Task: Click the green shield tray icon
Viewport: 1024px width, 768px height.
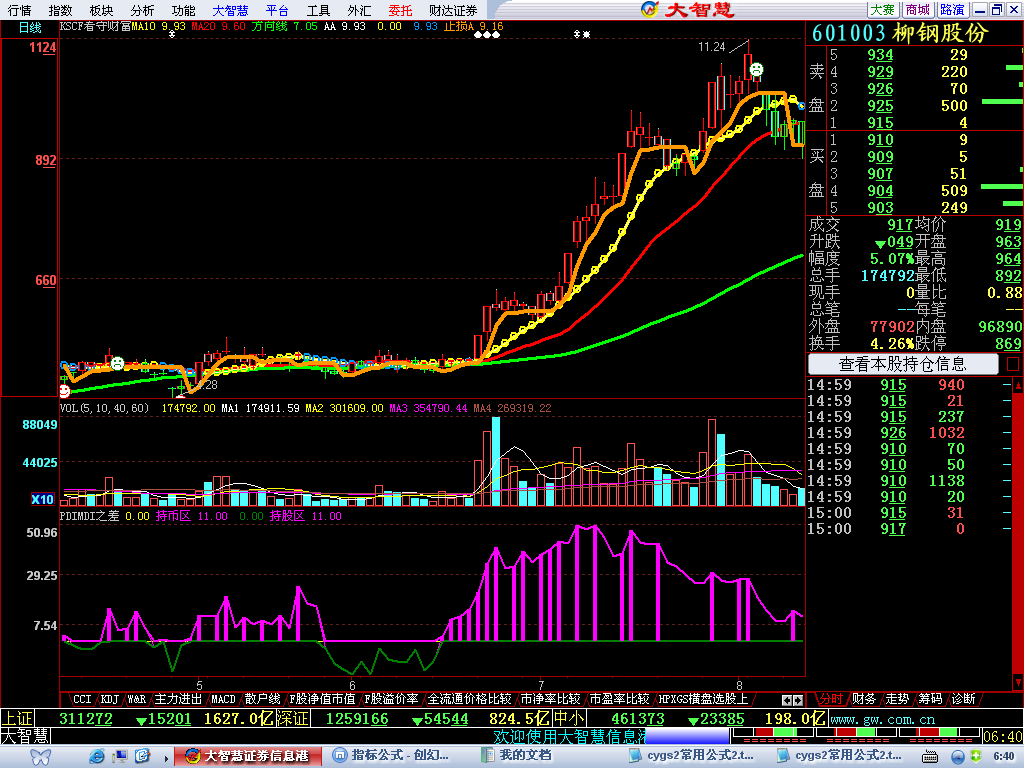Action: tap(976, 756)
